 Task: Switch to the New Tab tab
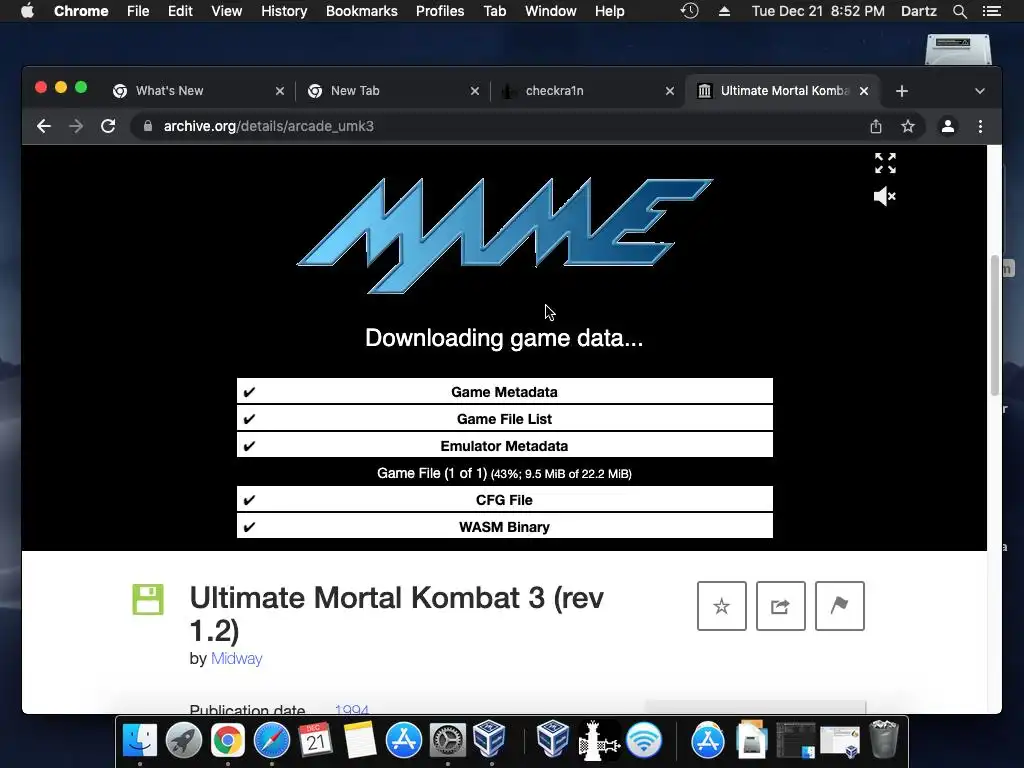393,91
